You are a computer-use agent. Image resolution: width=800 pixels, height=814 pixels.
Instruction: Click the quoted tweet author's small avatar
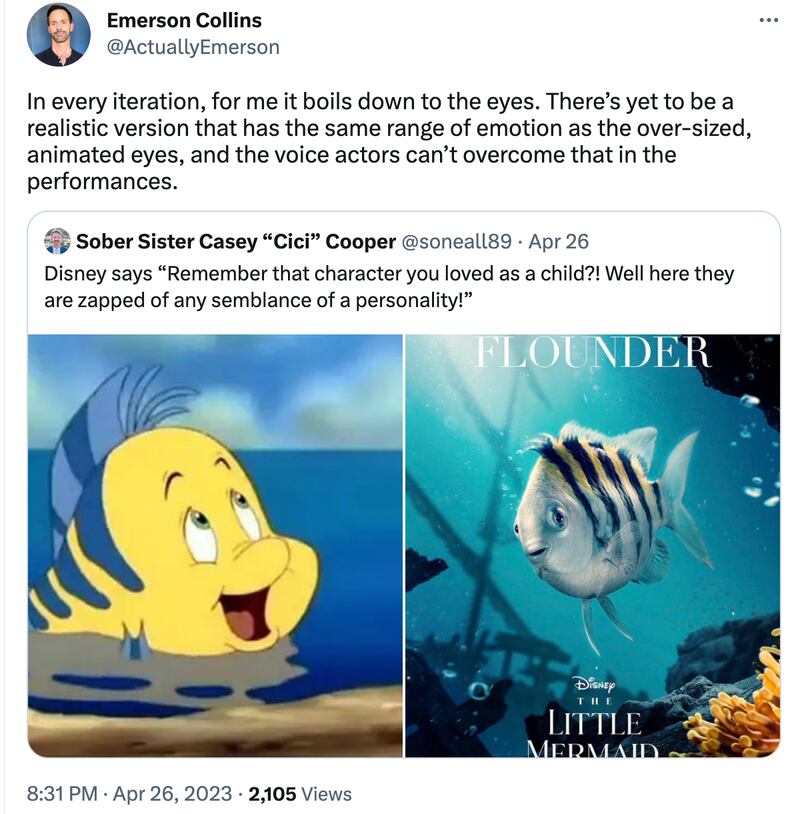pos(58,241)
